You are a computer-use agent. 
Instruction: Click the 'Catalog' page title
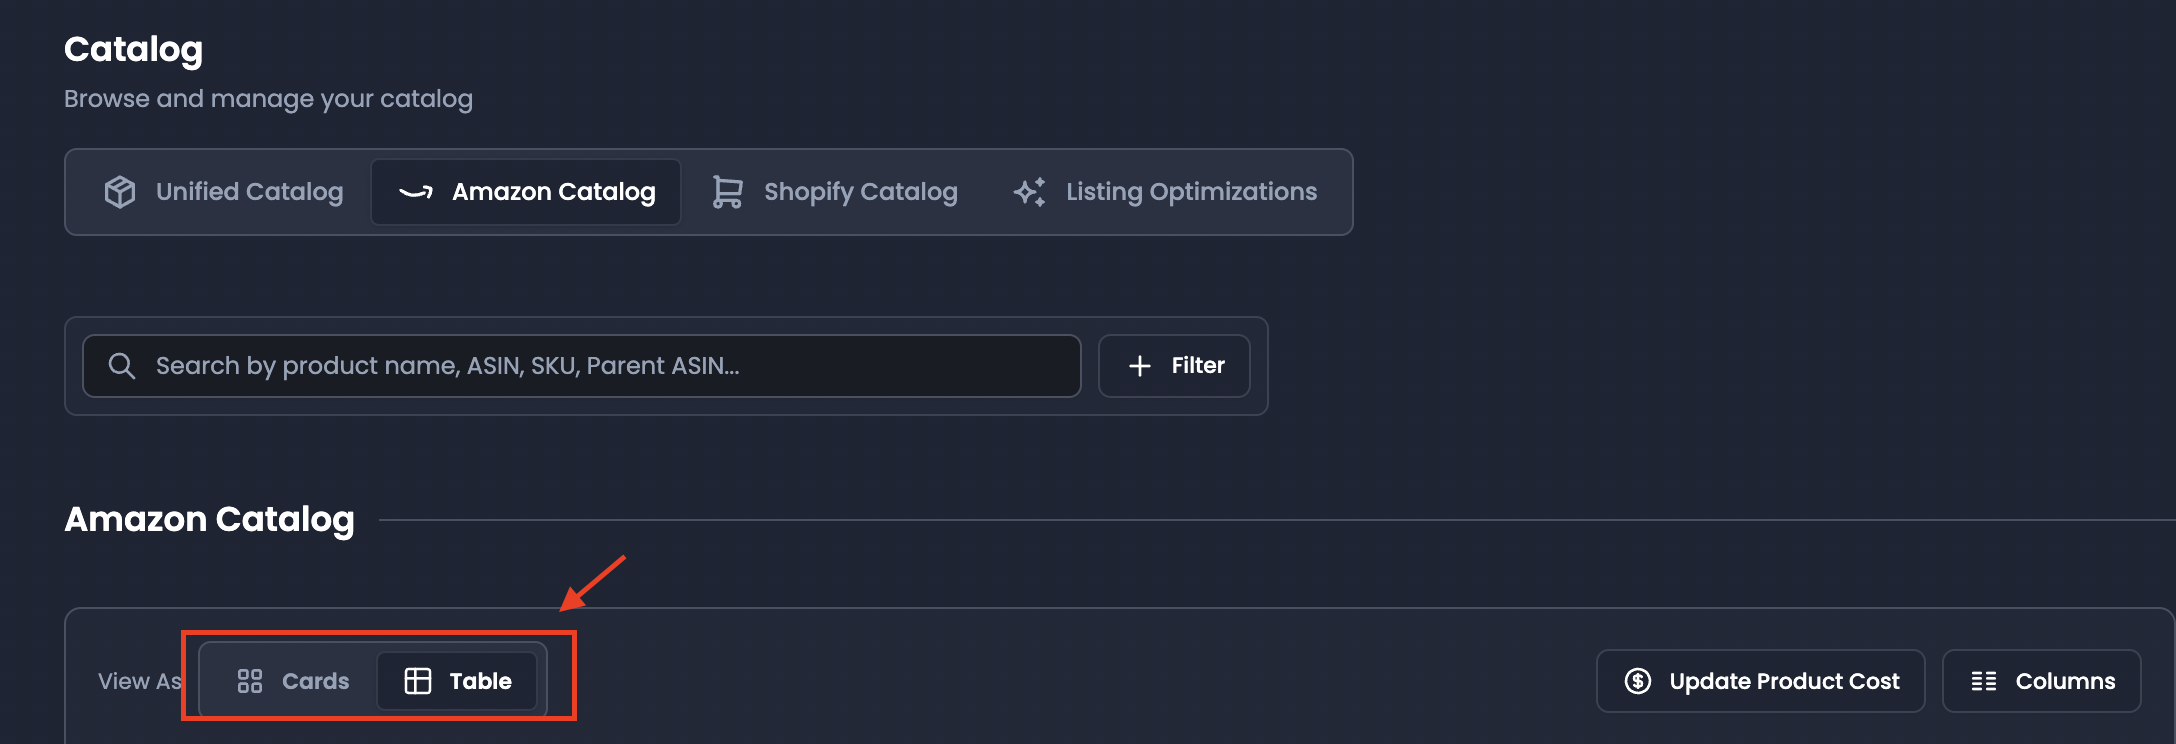point(133,49)
